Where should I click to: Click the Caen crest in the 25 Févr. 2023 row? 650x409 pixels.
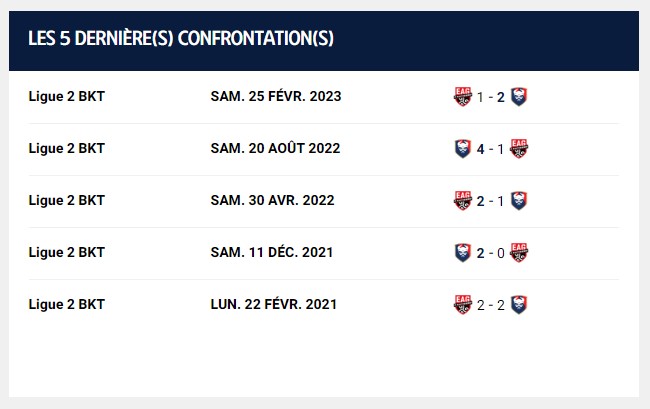519,97
